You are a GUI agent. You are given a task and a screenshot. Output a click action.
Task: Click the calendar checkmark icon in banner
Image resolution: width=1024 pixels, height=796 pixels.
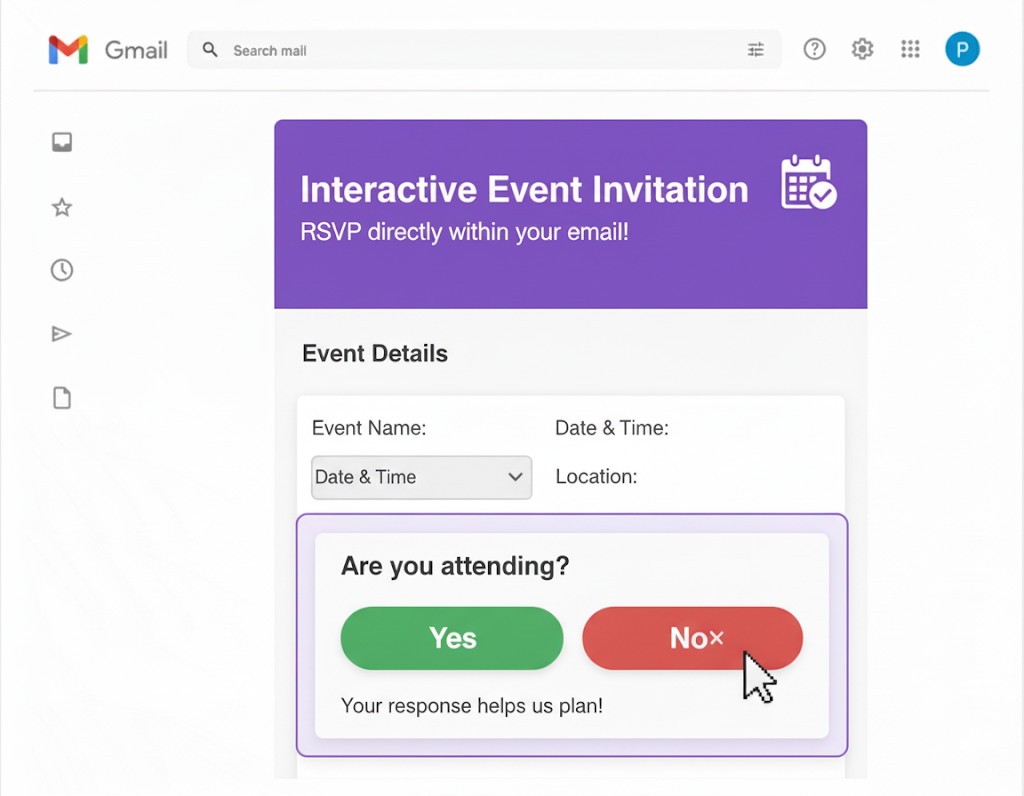(808, 182)
